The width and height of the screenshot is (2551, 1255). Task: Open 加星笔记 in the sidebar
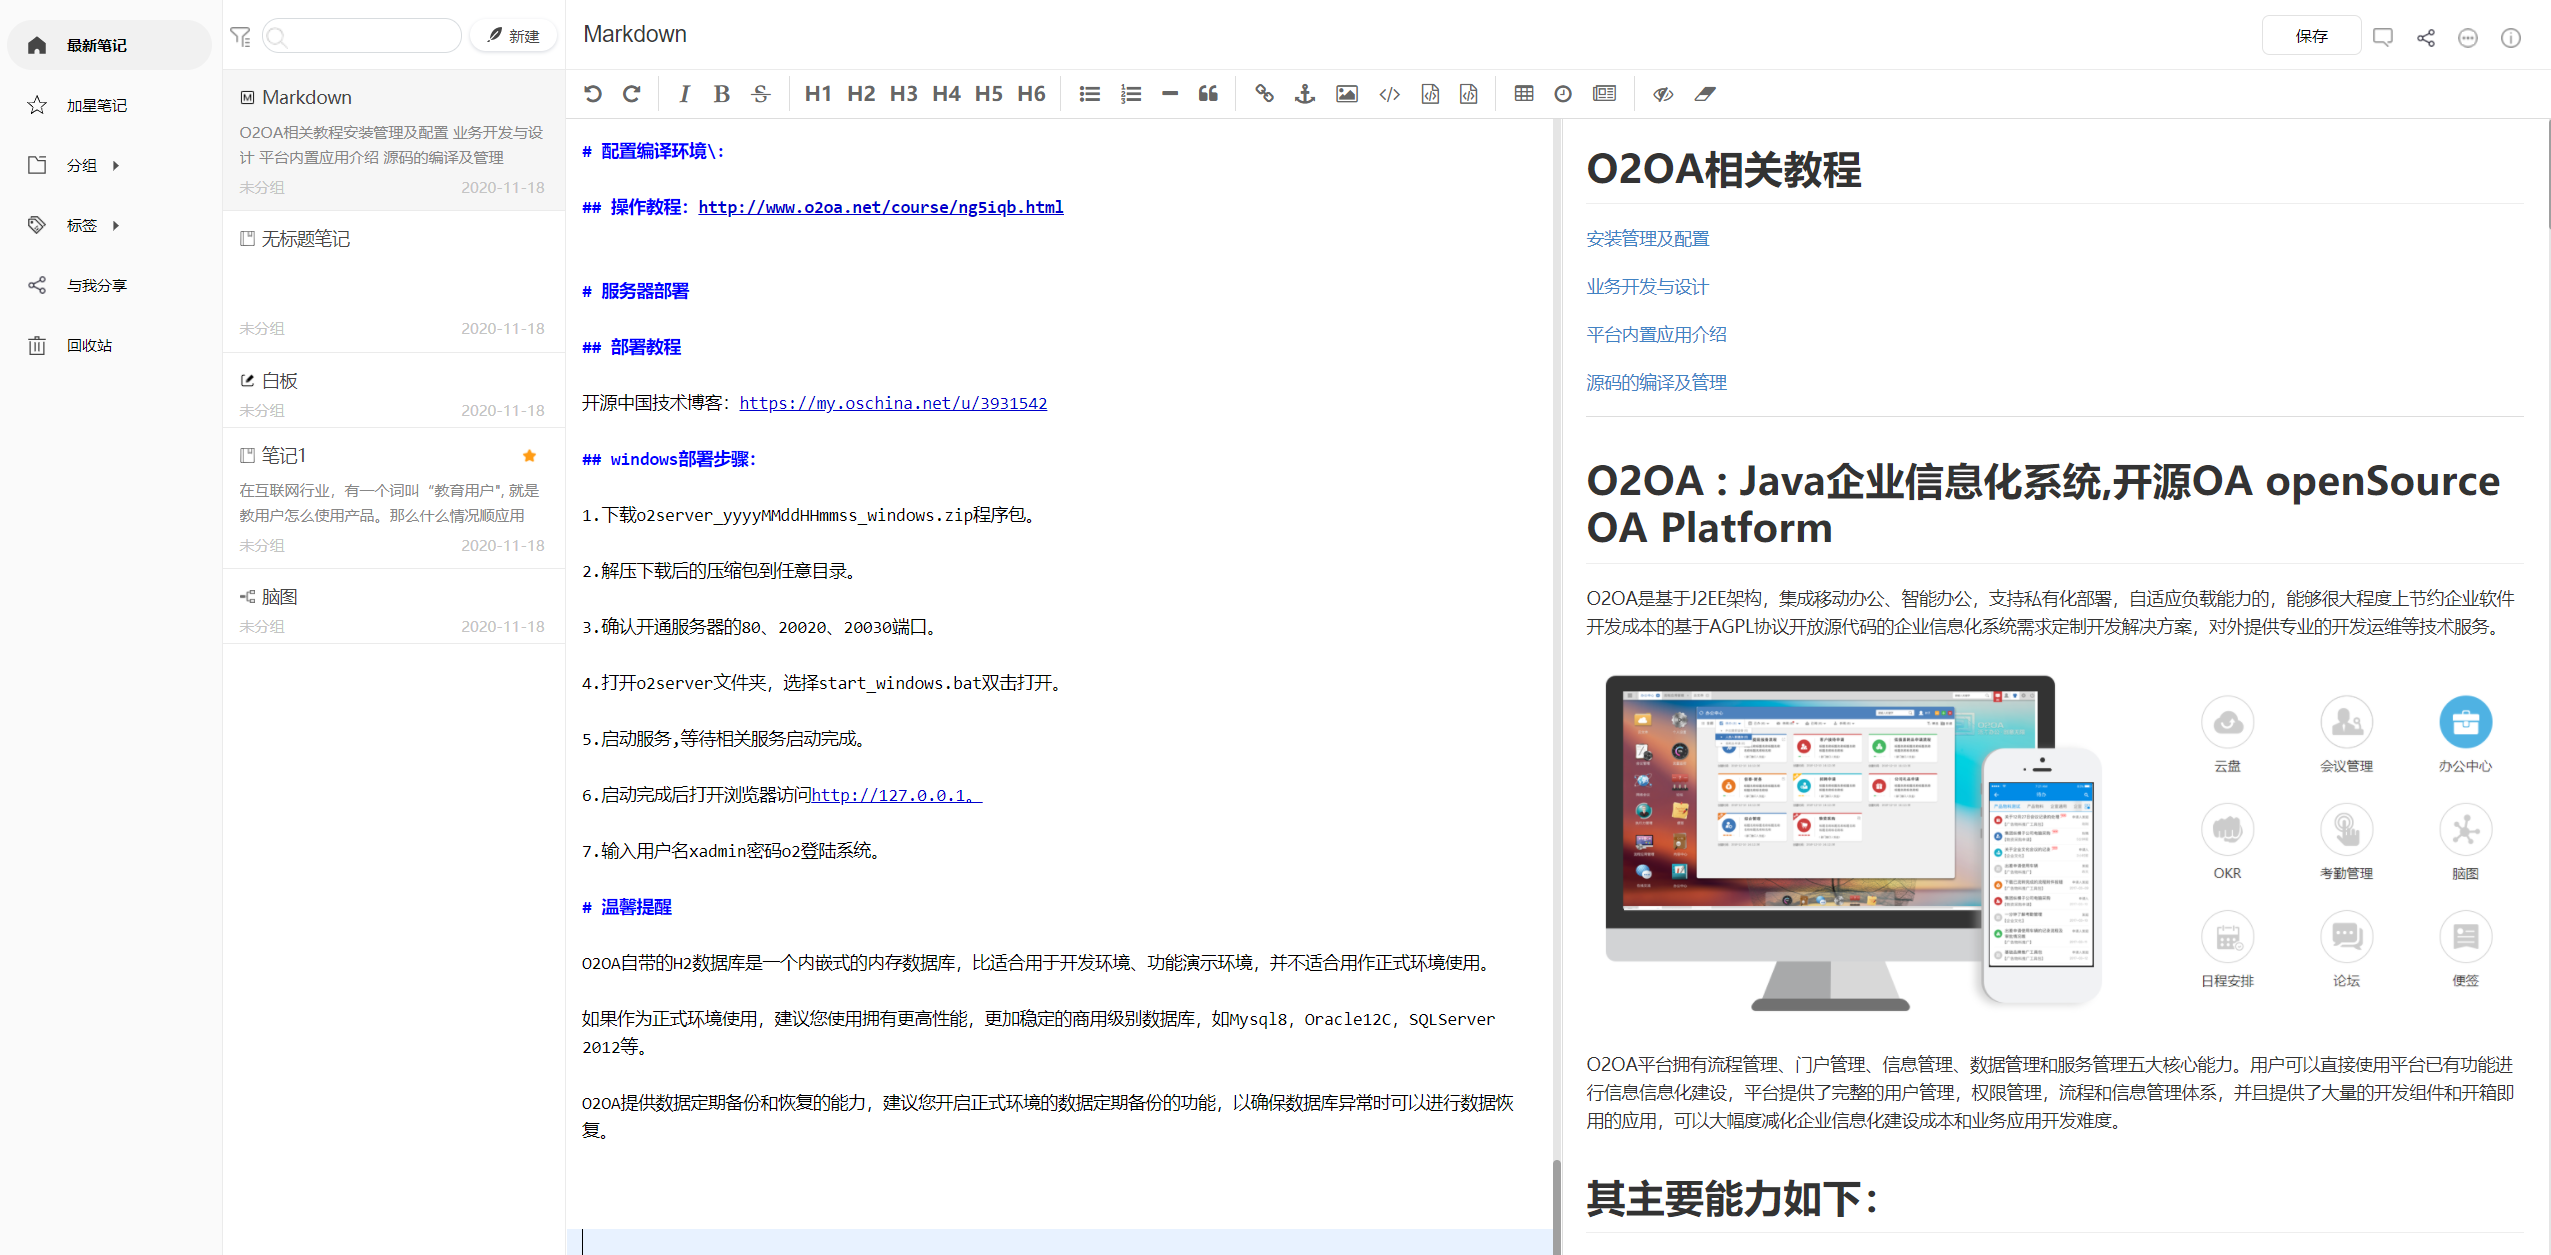point(96,106)
